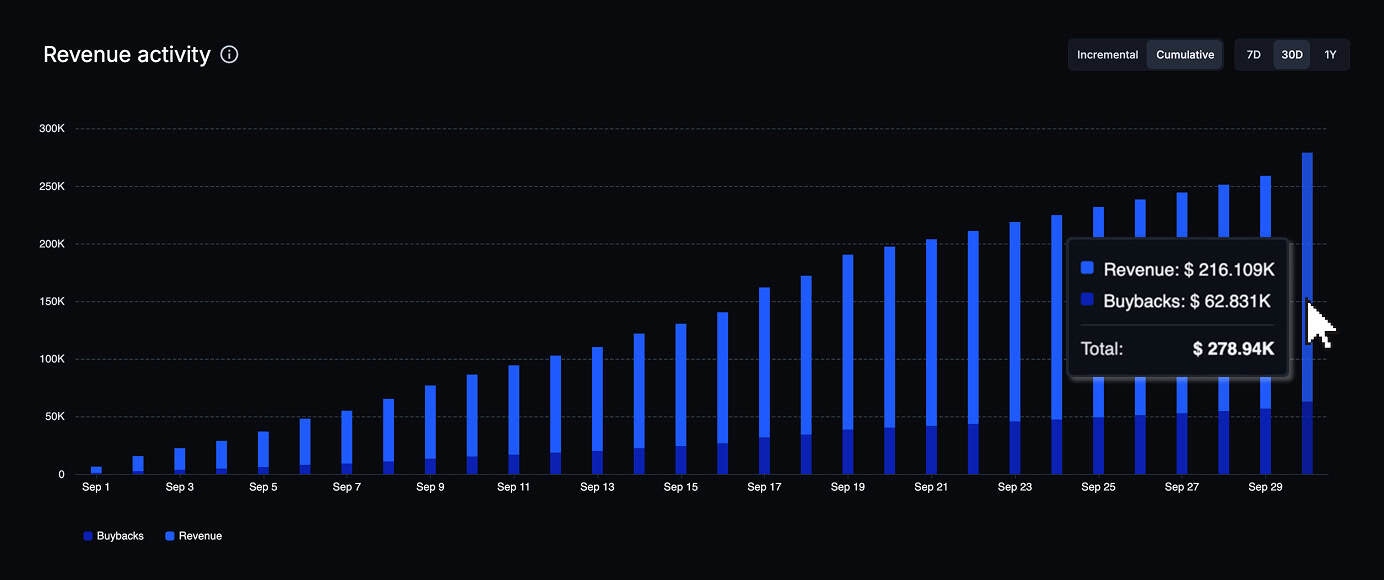Choose the 30D time range
The width and height of the screenshot is (1384, 580).
[1292, 55]
